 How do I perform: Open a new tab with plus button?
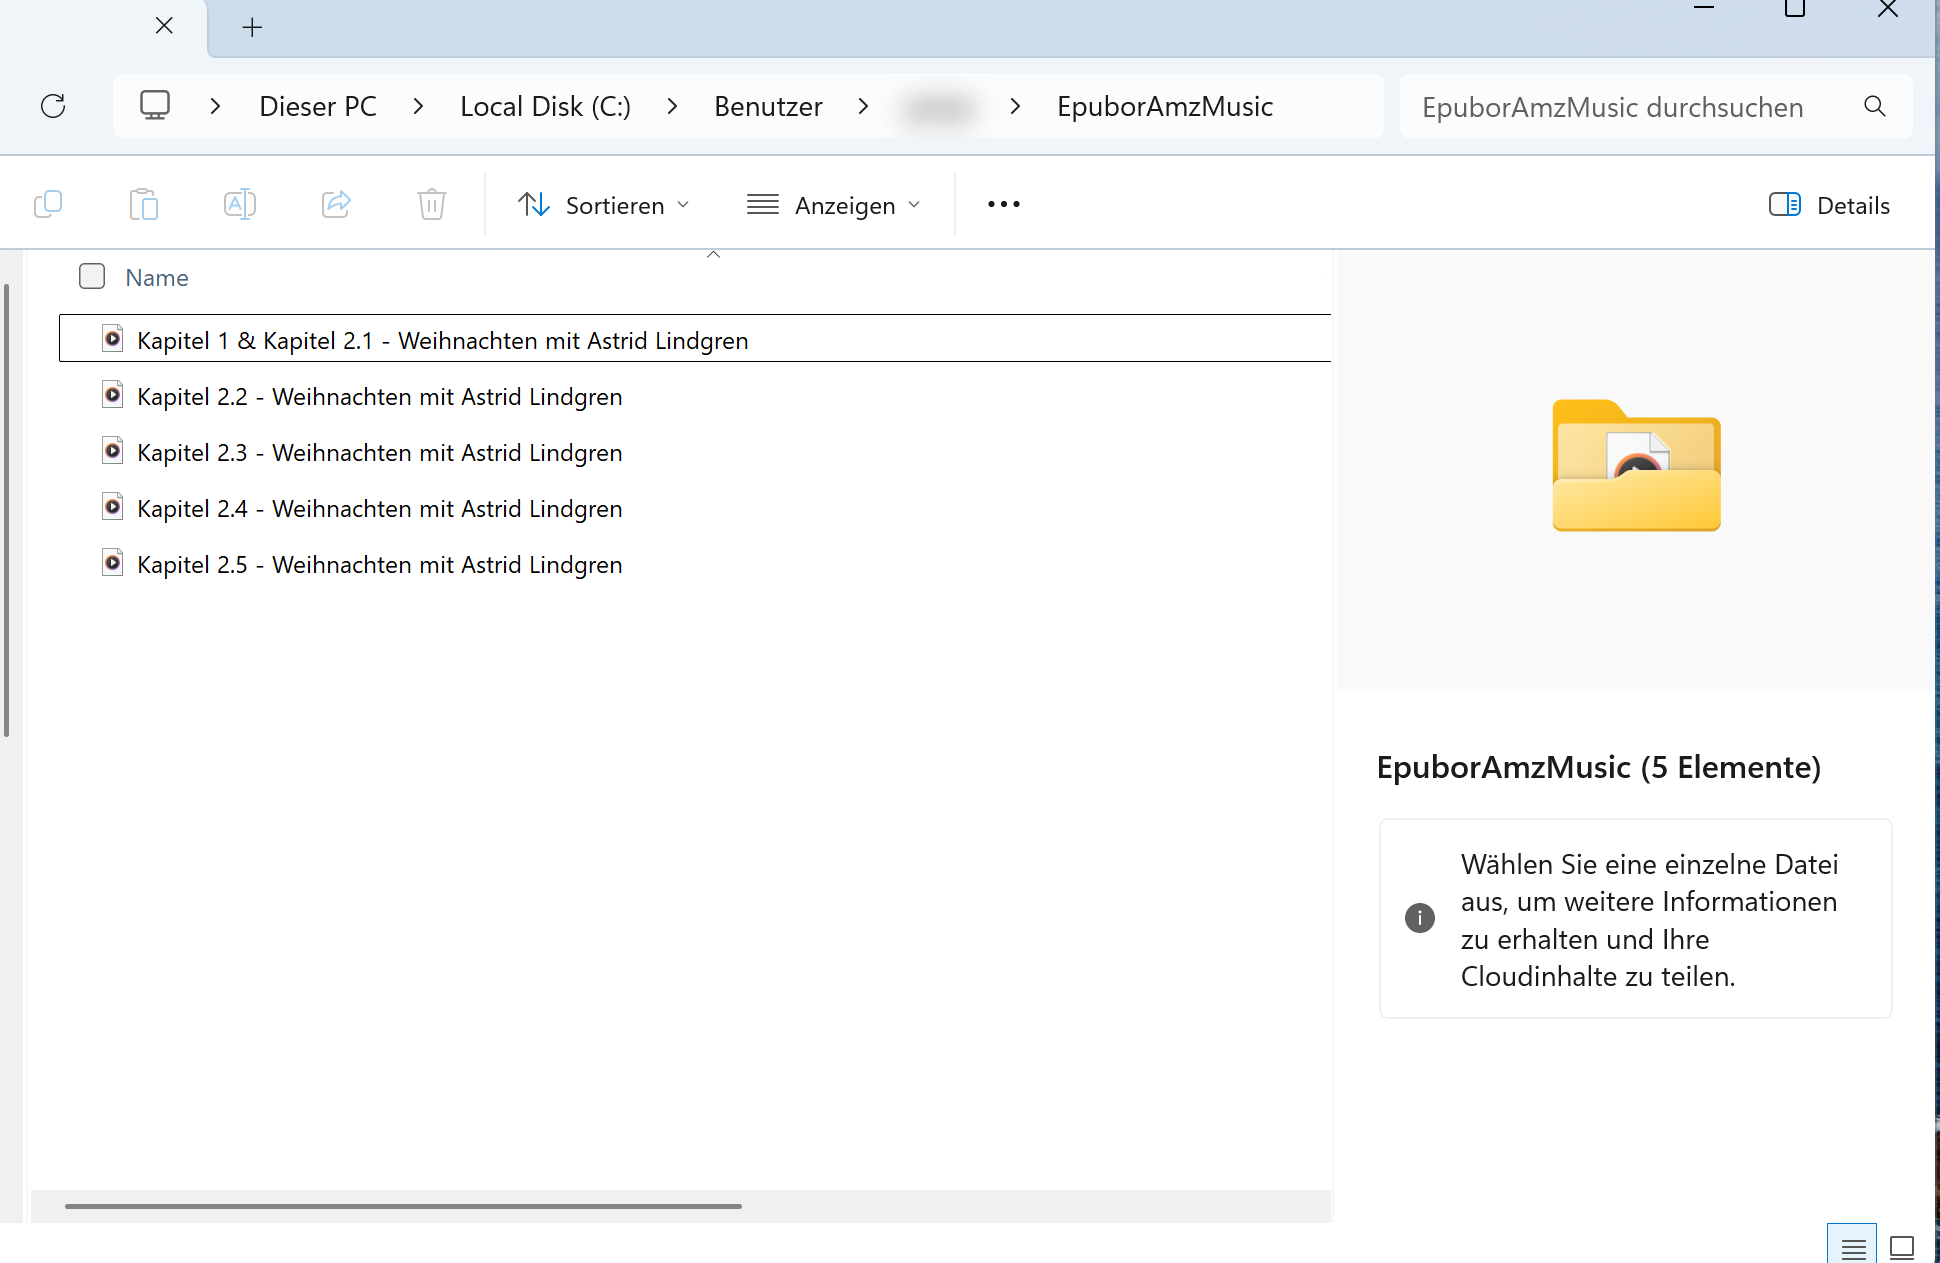point(252,28)
